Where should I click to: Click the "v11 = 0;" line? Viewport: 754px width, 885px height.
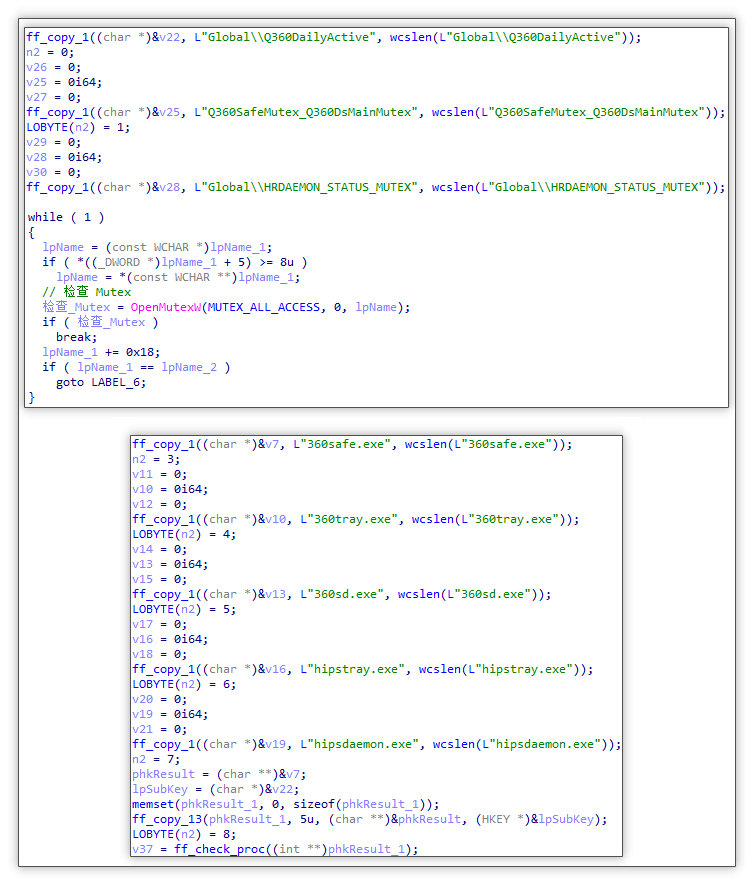pos(159,475)
